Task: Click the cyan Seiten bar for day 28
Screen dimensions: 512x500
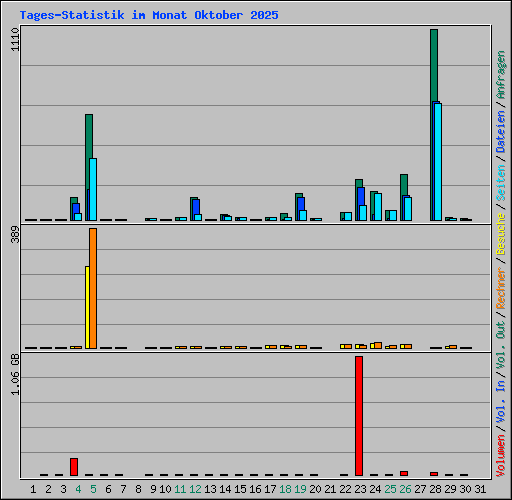Action: (438, 162)
